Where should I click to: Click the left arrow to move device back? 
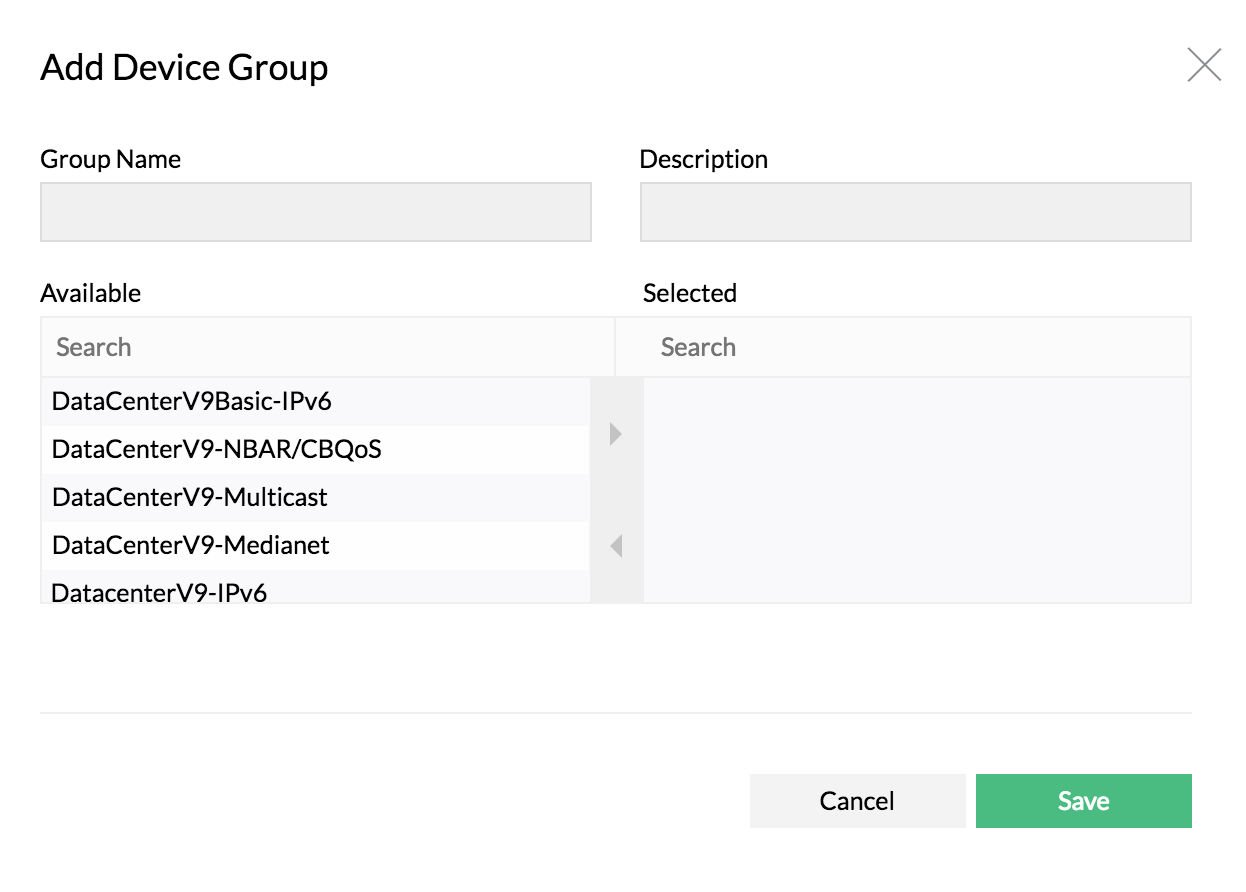coord(616,546)
